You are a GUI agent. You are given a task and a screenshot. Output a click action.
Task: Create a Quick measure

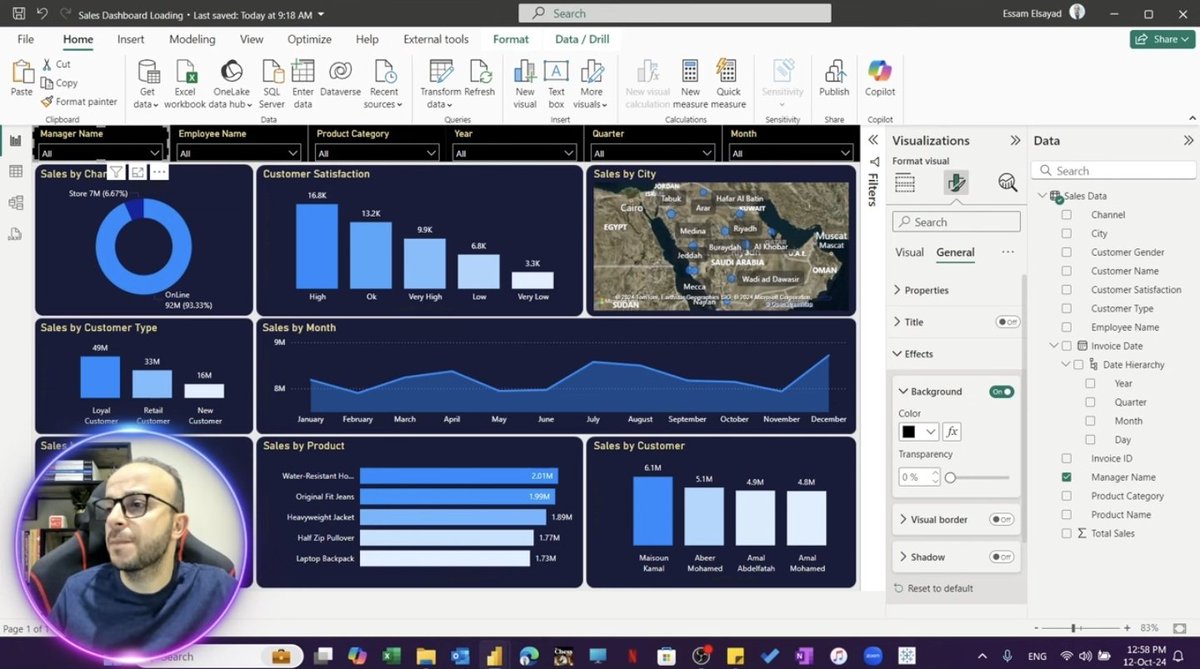(x=728, y=84)
